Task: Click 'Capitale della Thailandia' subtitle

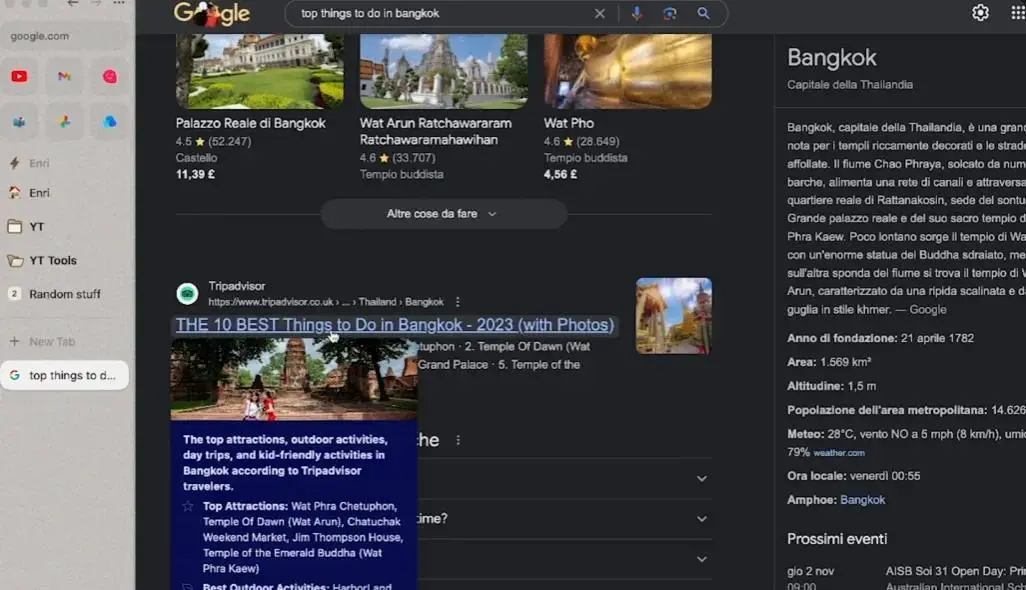Action: click(x=849, y=84)
